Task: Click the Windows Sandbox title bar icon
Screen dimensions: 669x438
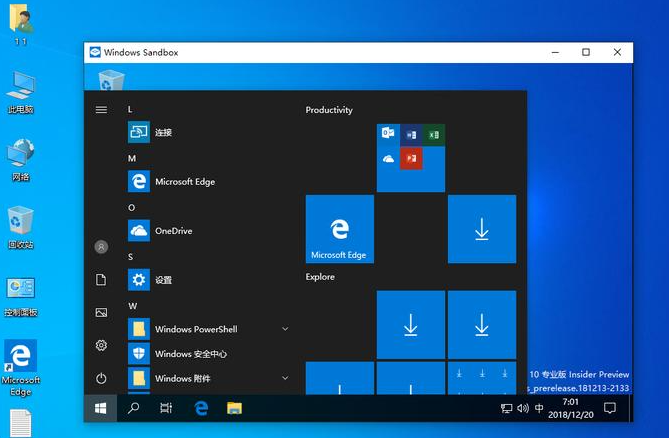Action: pos(95,52)
